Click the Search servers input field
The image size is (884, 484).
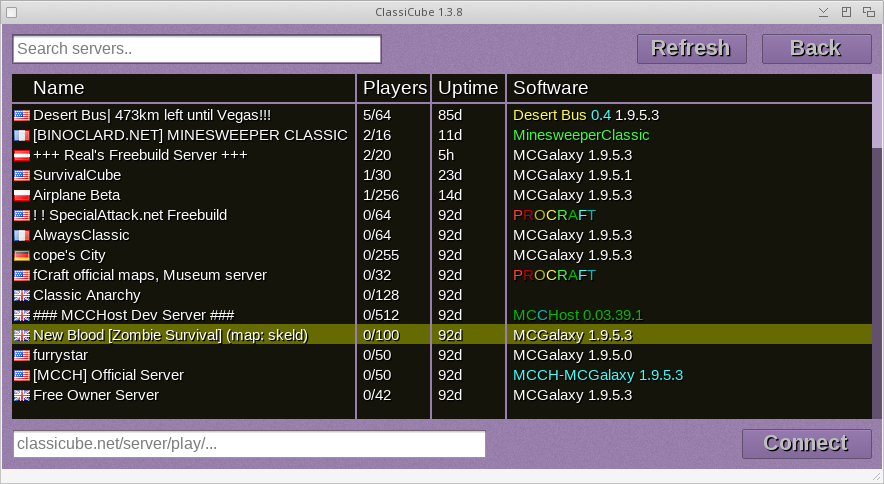click(197, 49)
